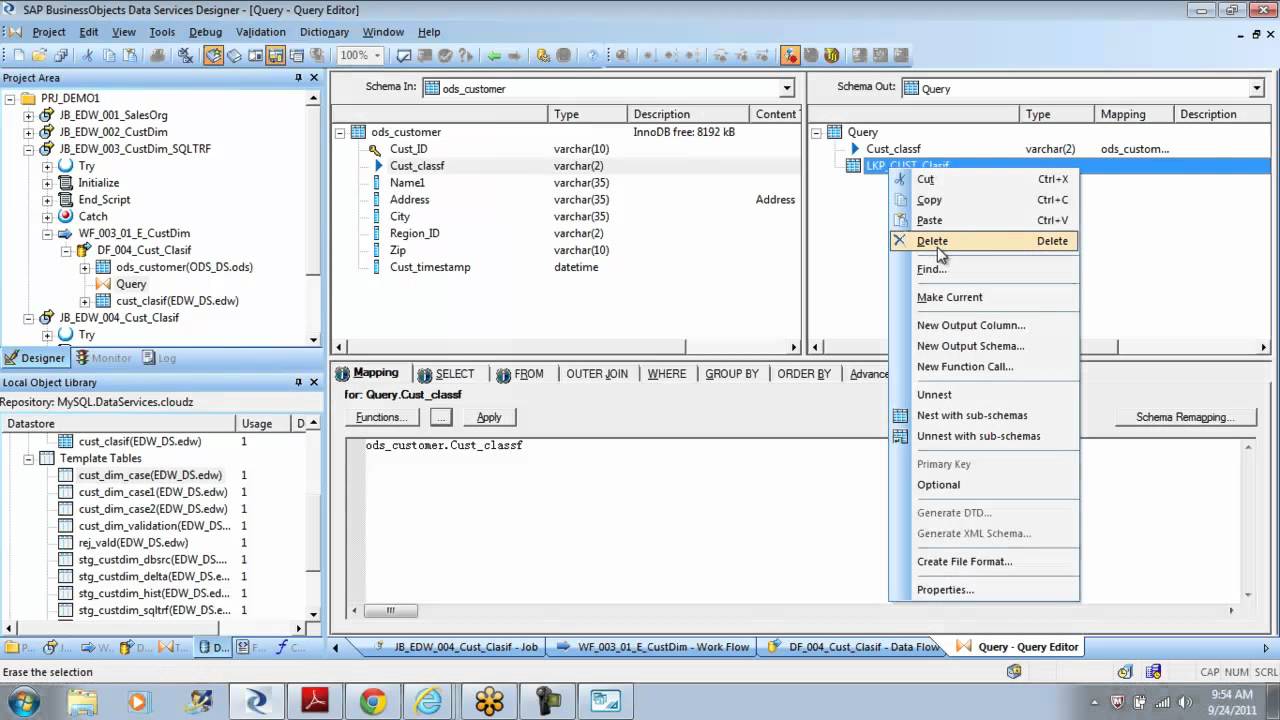Click the Cut scissors toolbar icon
This screenshot has height=720, width=1280.
coord(88,56)
